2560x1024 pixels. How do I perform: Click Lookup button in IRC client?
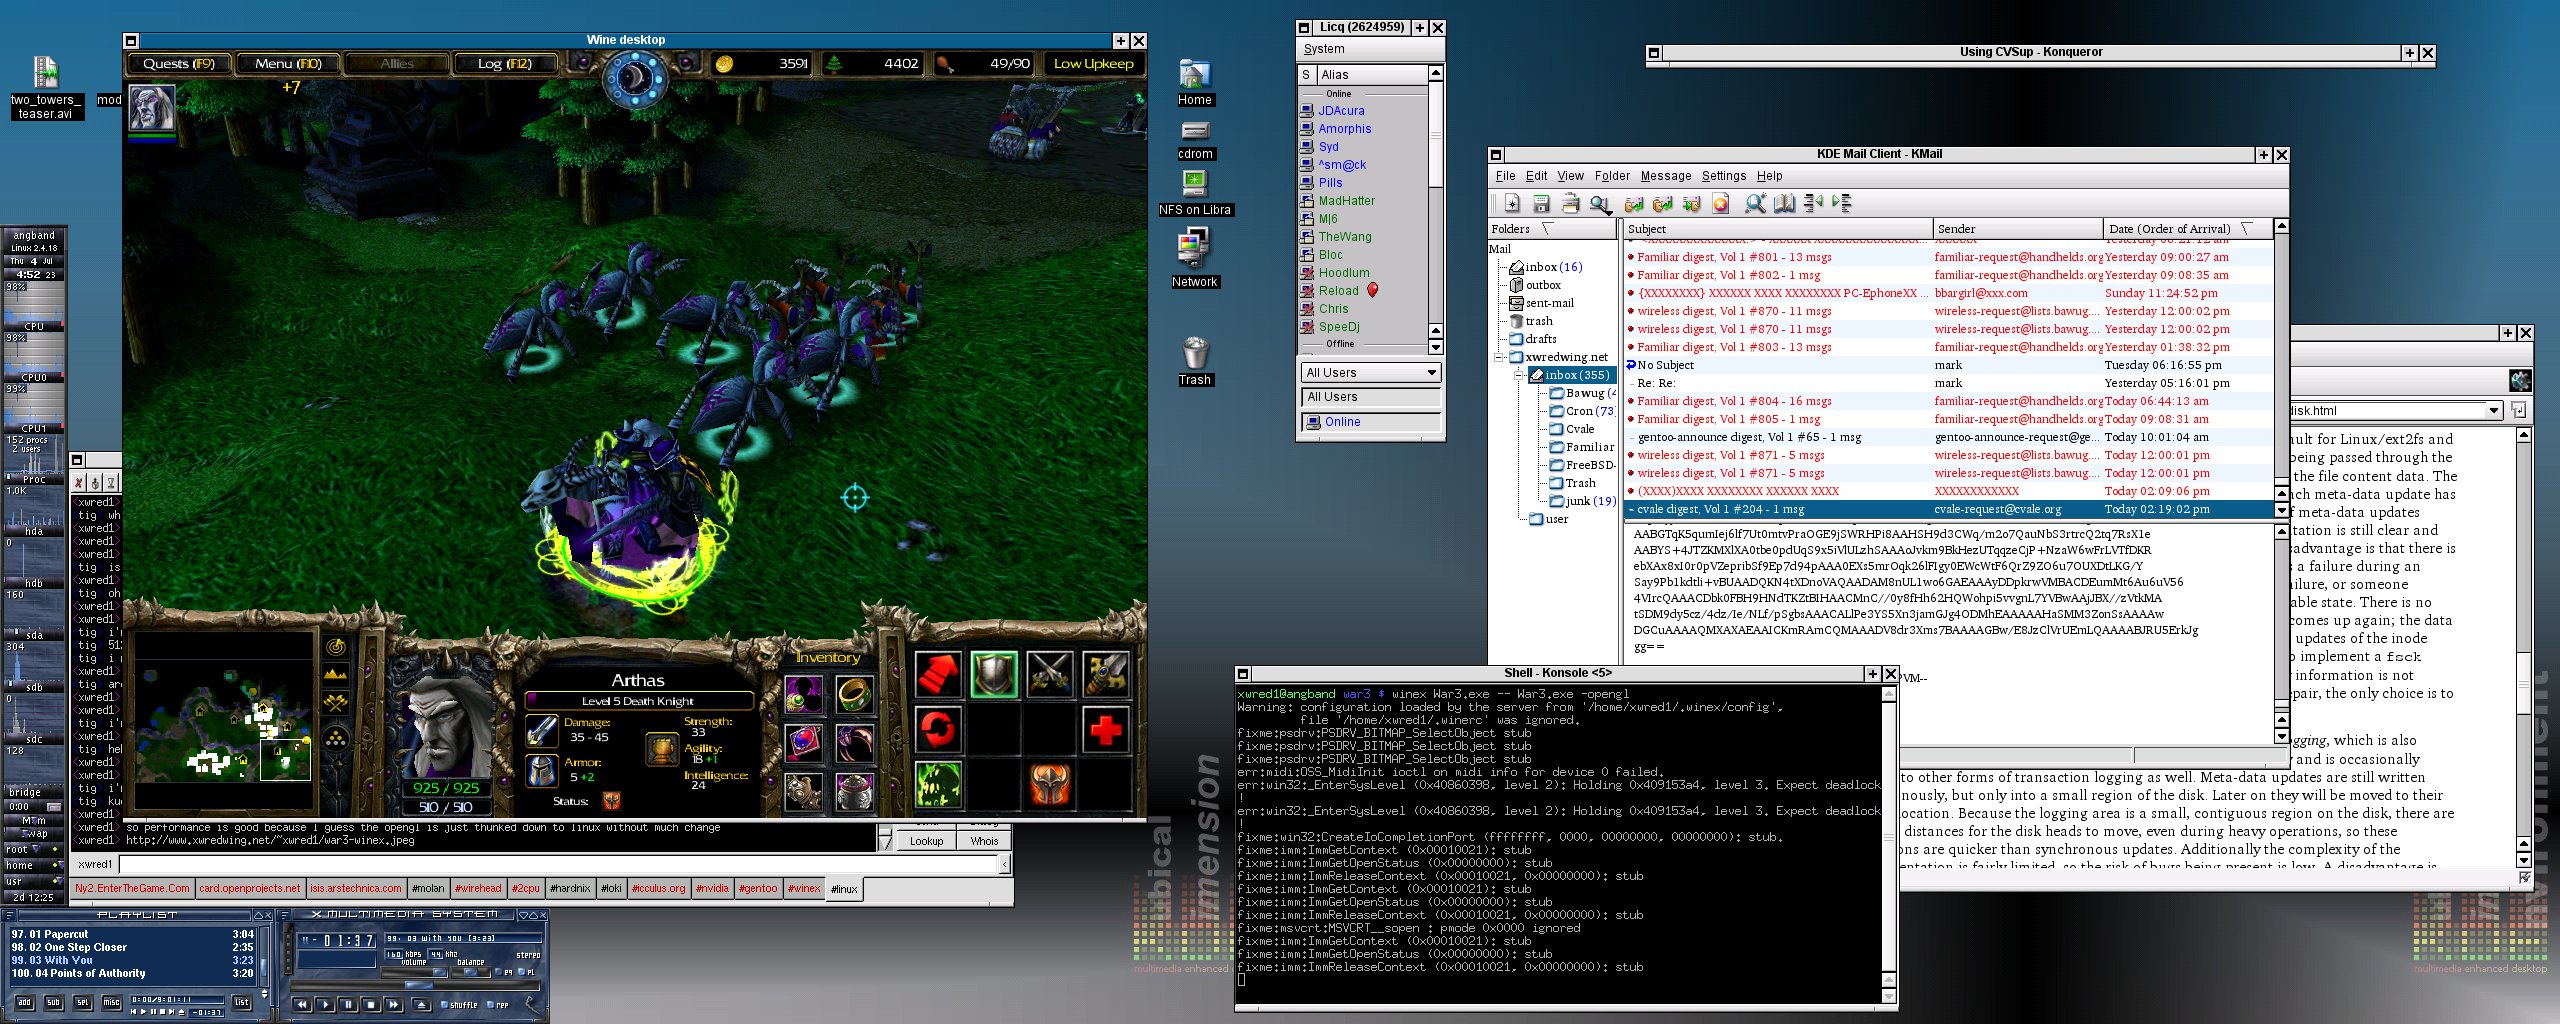[x=927, y=841]
